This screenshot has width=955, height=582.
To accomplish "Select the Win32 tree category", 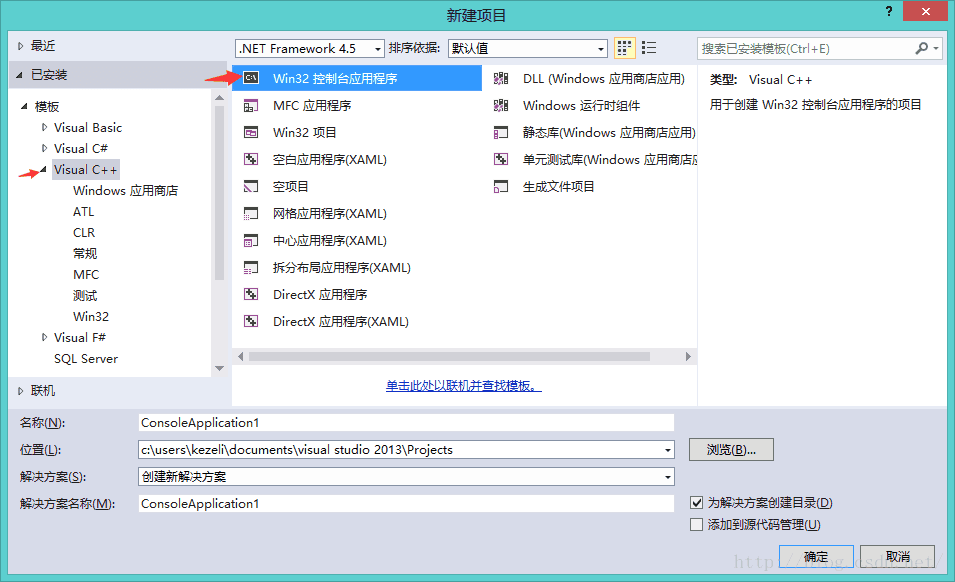I will pyautogui.click(x=91, y=317).
